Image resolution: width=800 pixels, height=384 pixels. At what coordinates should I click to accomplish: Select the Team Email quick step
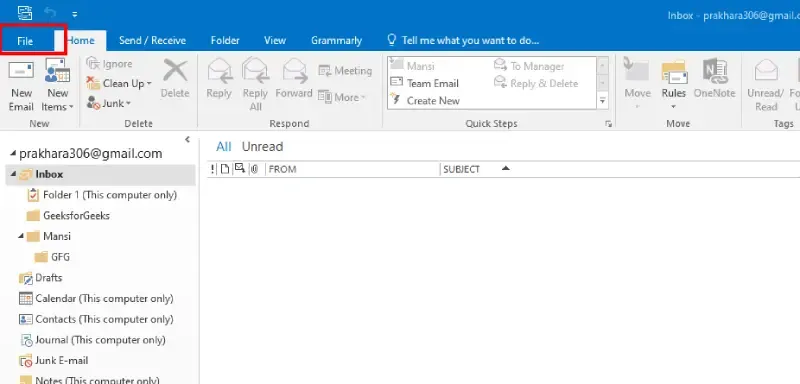coord(424,83)
